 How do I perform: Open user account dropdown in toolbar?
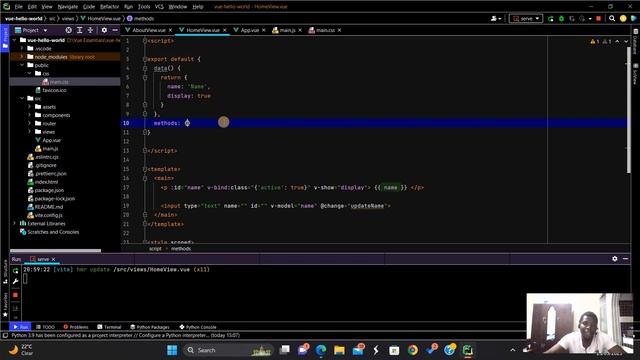(x=496, y=19)
